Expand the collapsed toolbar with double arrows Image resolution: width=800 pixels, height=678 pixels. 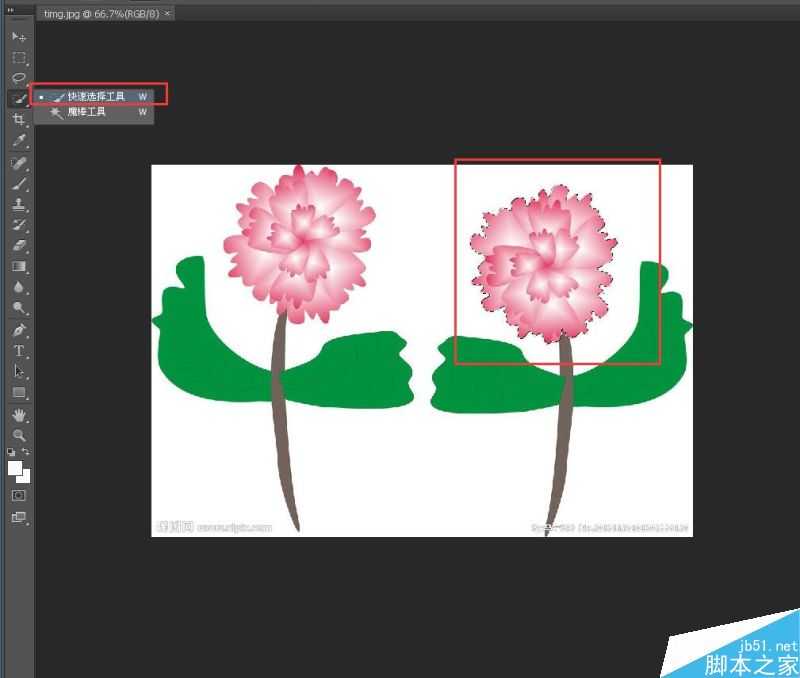[12, 11]
